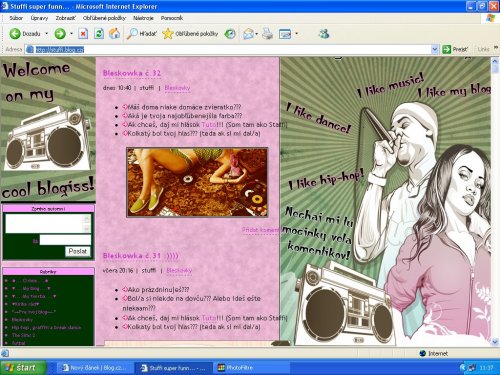Click the Poslat button
500x375 pixels.
click(x=77, y=251)
